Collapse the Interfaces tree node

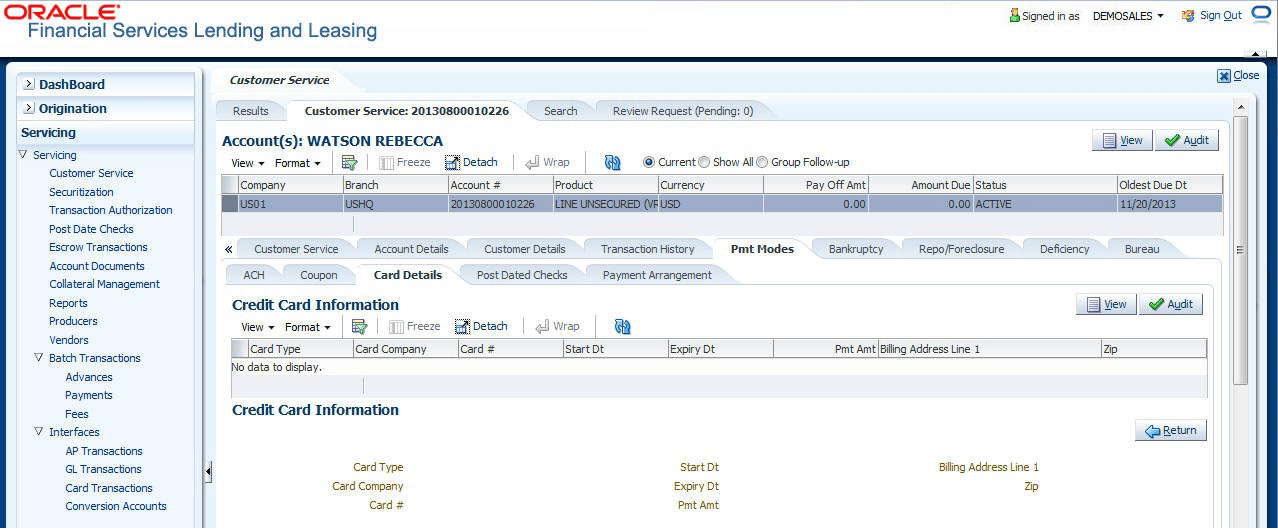coord(40,432)
